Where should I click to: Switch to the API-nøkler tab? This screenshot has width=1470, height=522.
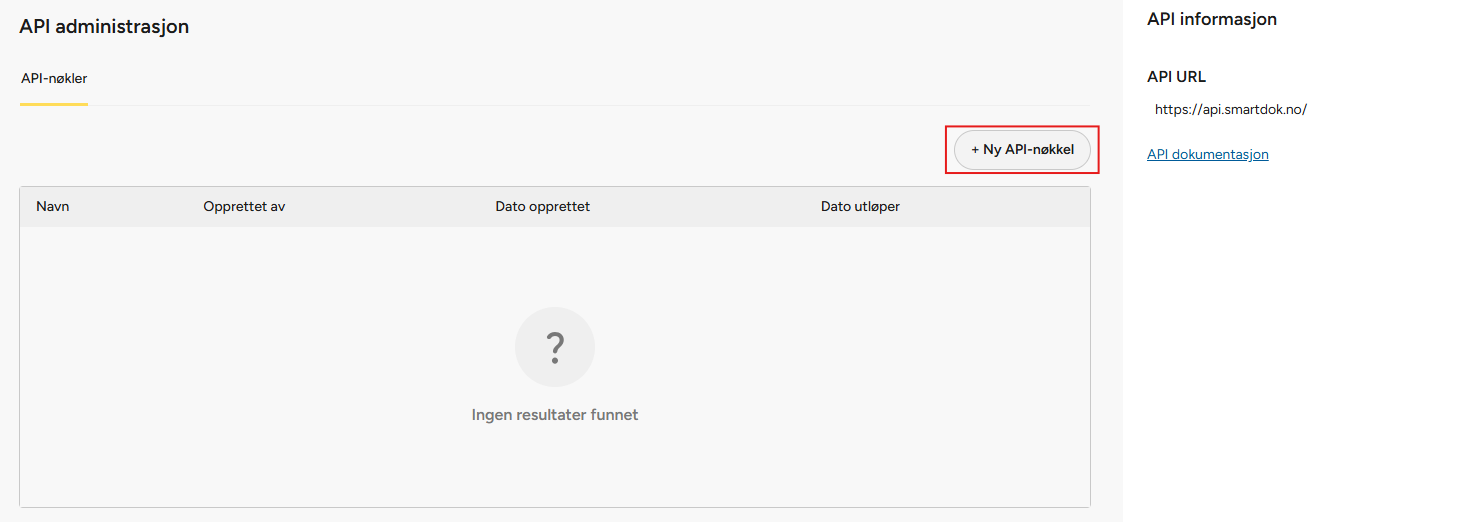click(x=54, y=78)
